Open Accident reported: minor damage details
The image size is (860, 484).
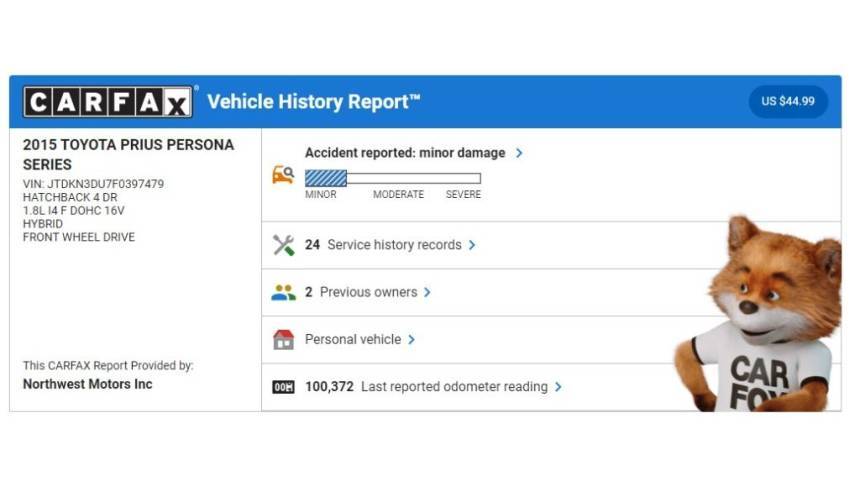tap(405, 153)
